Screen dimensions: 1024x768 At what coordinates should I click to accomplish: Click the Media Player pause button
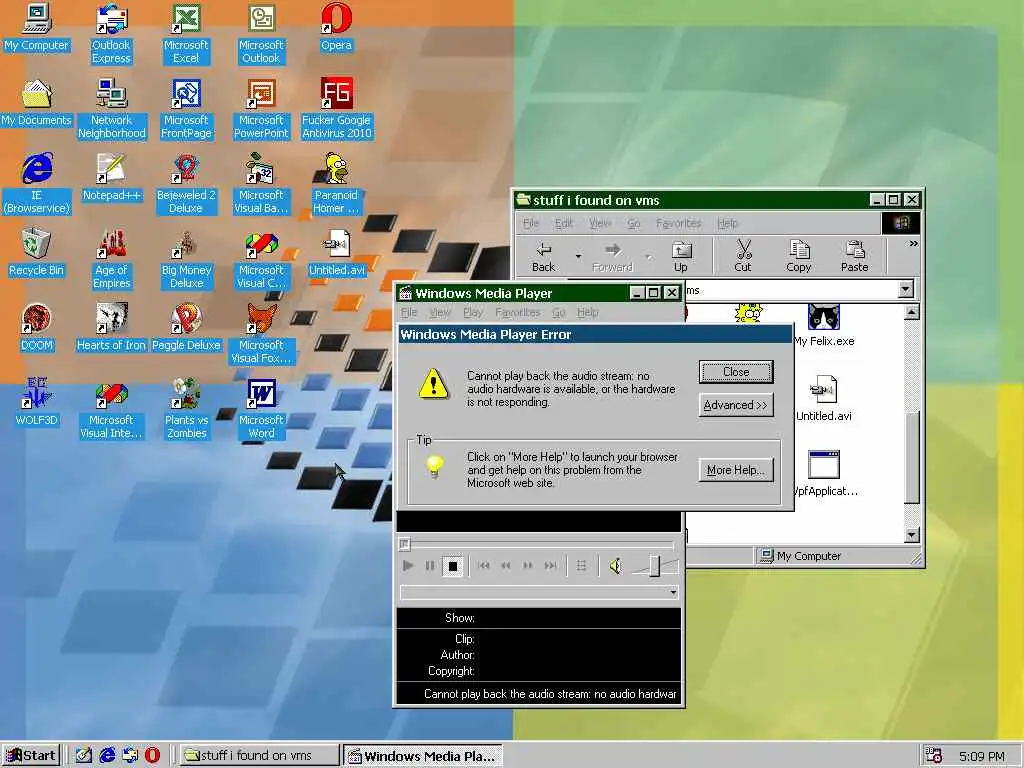430,566
